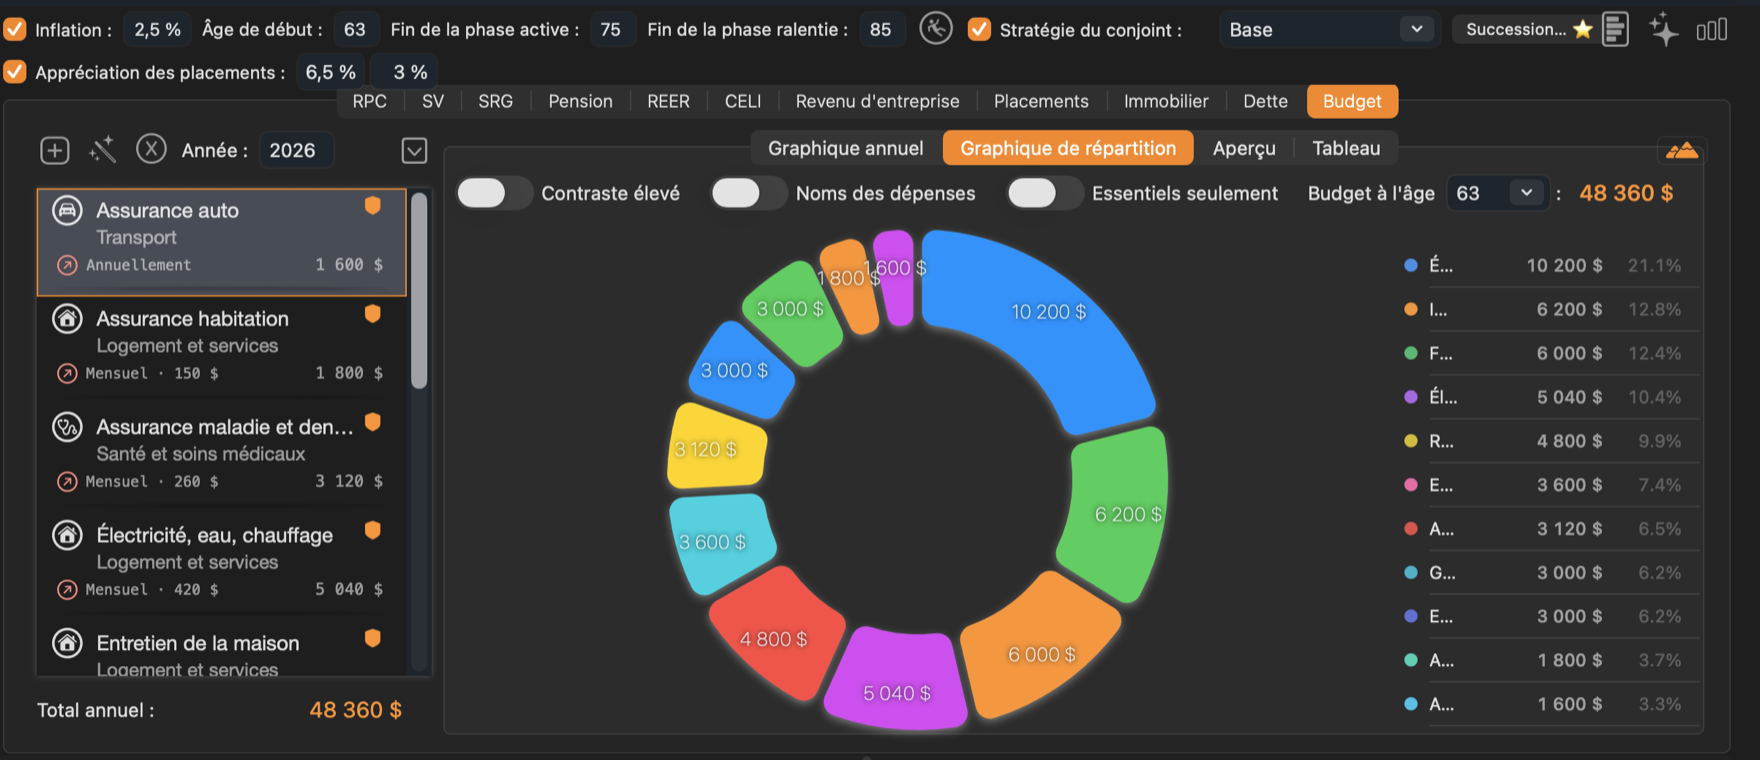This screenshot has width=1760, height=760.
Task: Enable the Noms des dépenses toggle
Action: (x=748, y=193)
